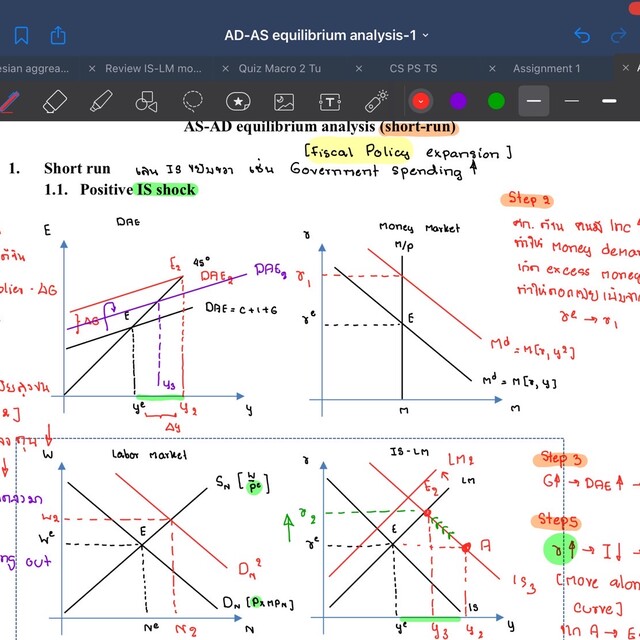Select the Lasso selection tool
The height and width of the screenshot is (640, 640).
click(192, 101)
